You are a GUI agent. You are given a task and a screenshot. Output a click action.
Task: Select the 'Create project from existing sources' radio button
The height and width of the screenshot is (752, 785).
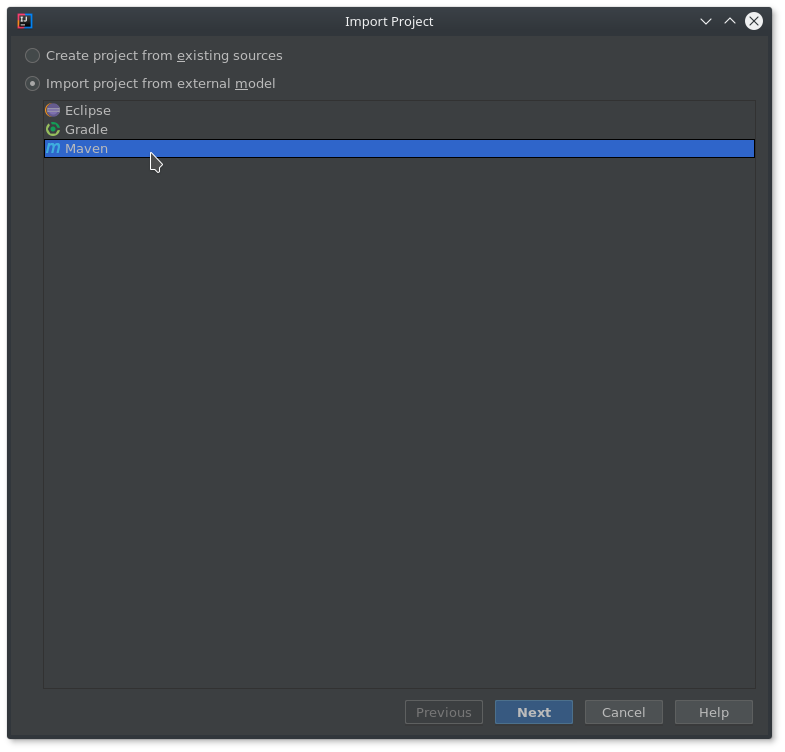click(33, 55)
